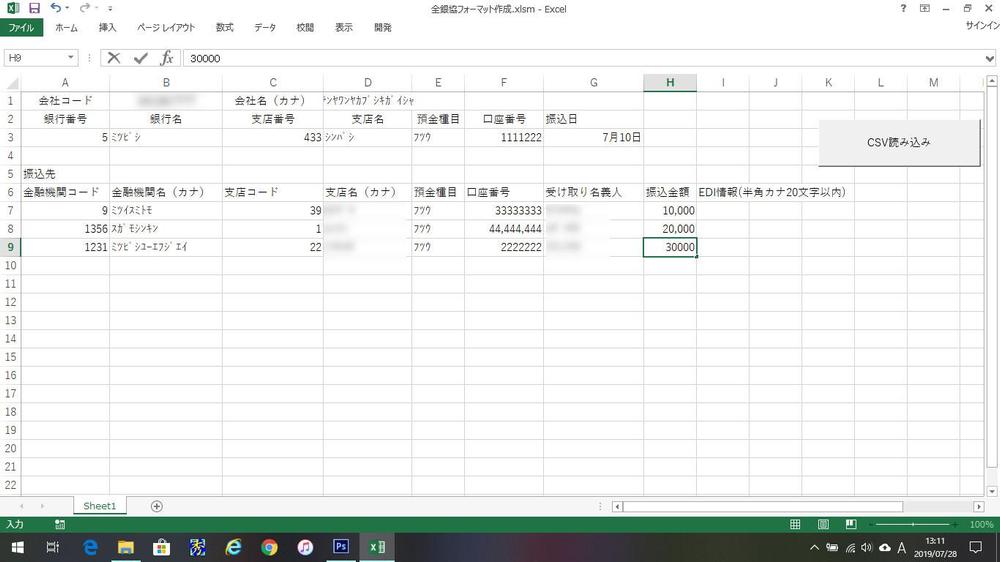Open Microsoft Store from the taskbar
This screenshot has height=562, width=1000.
point(161,547)
